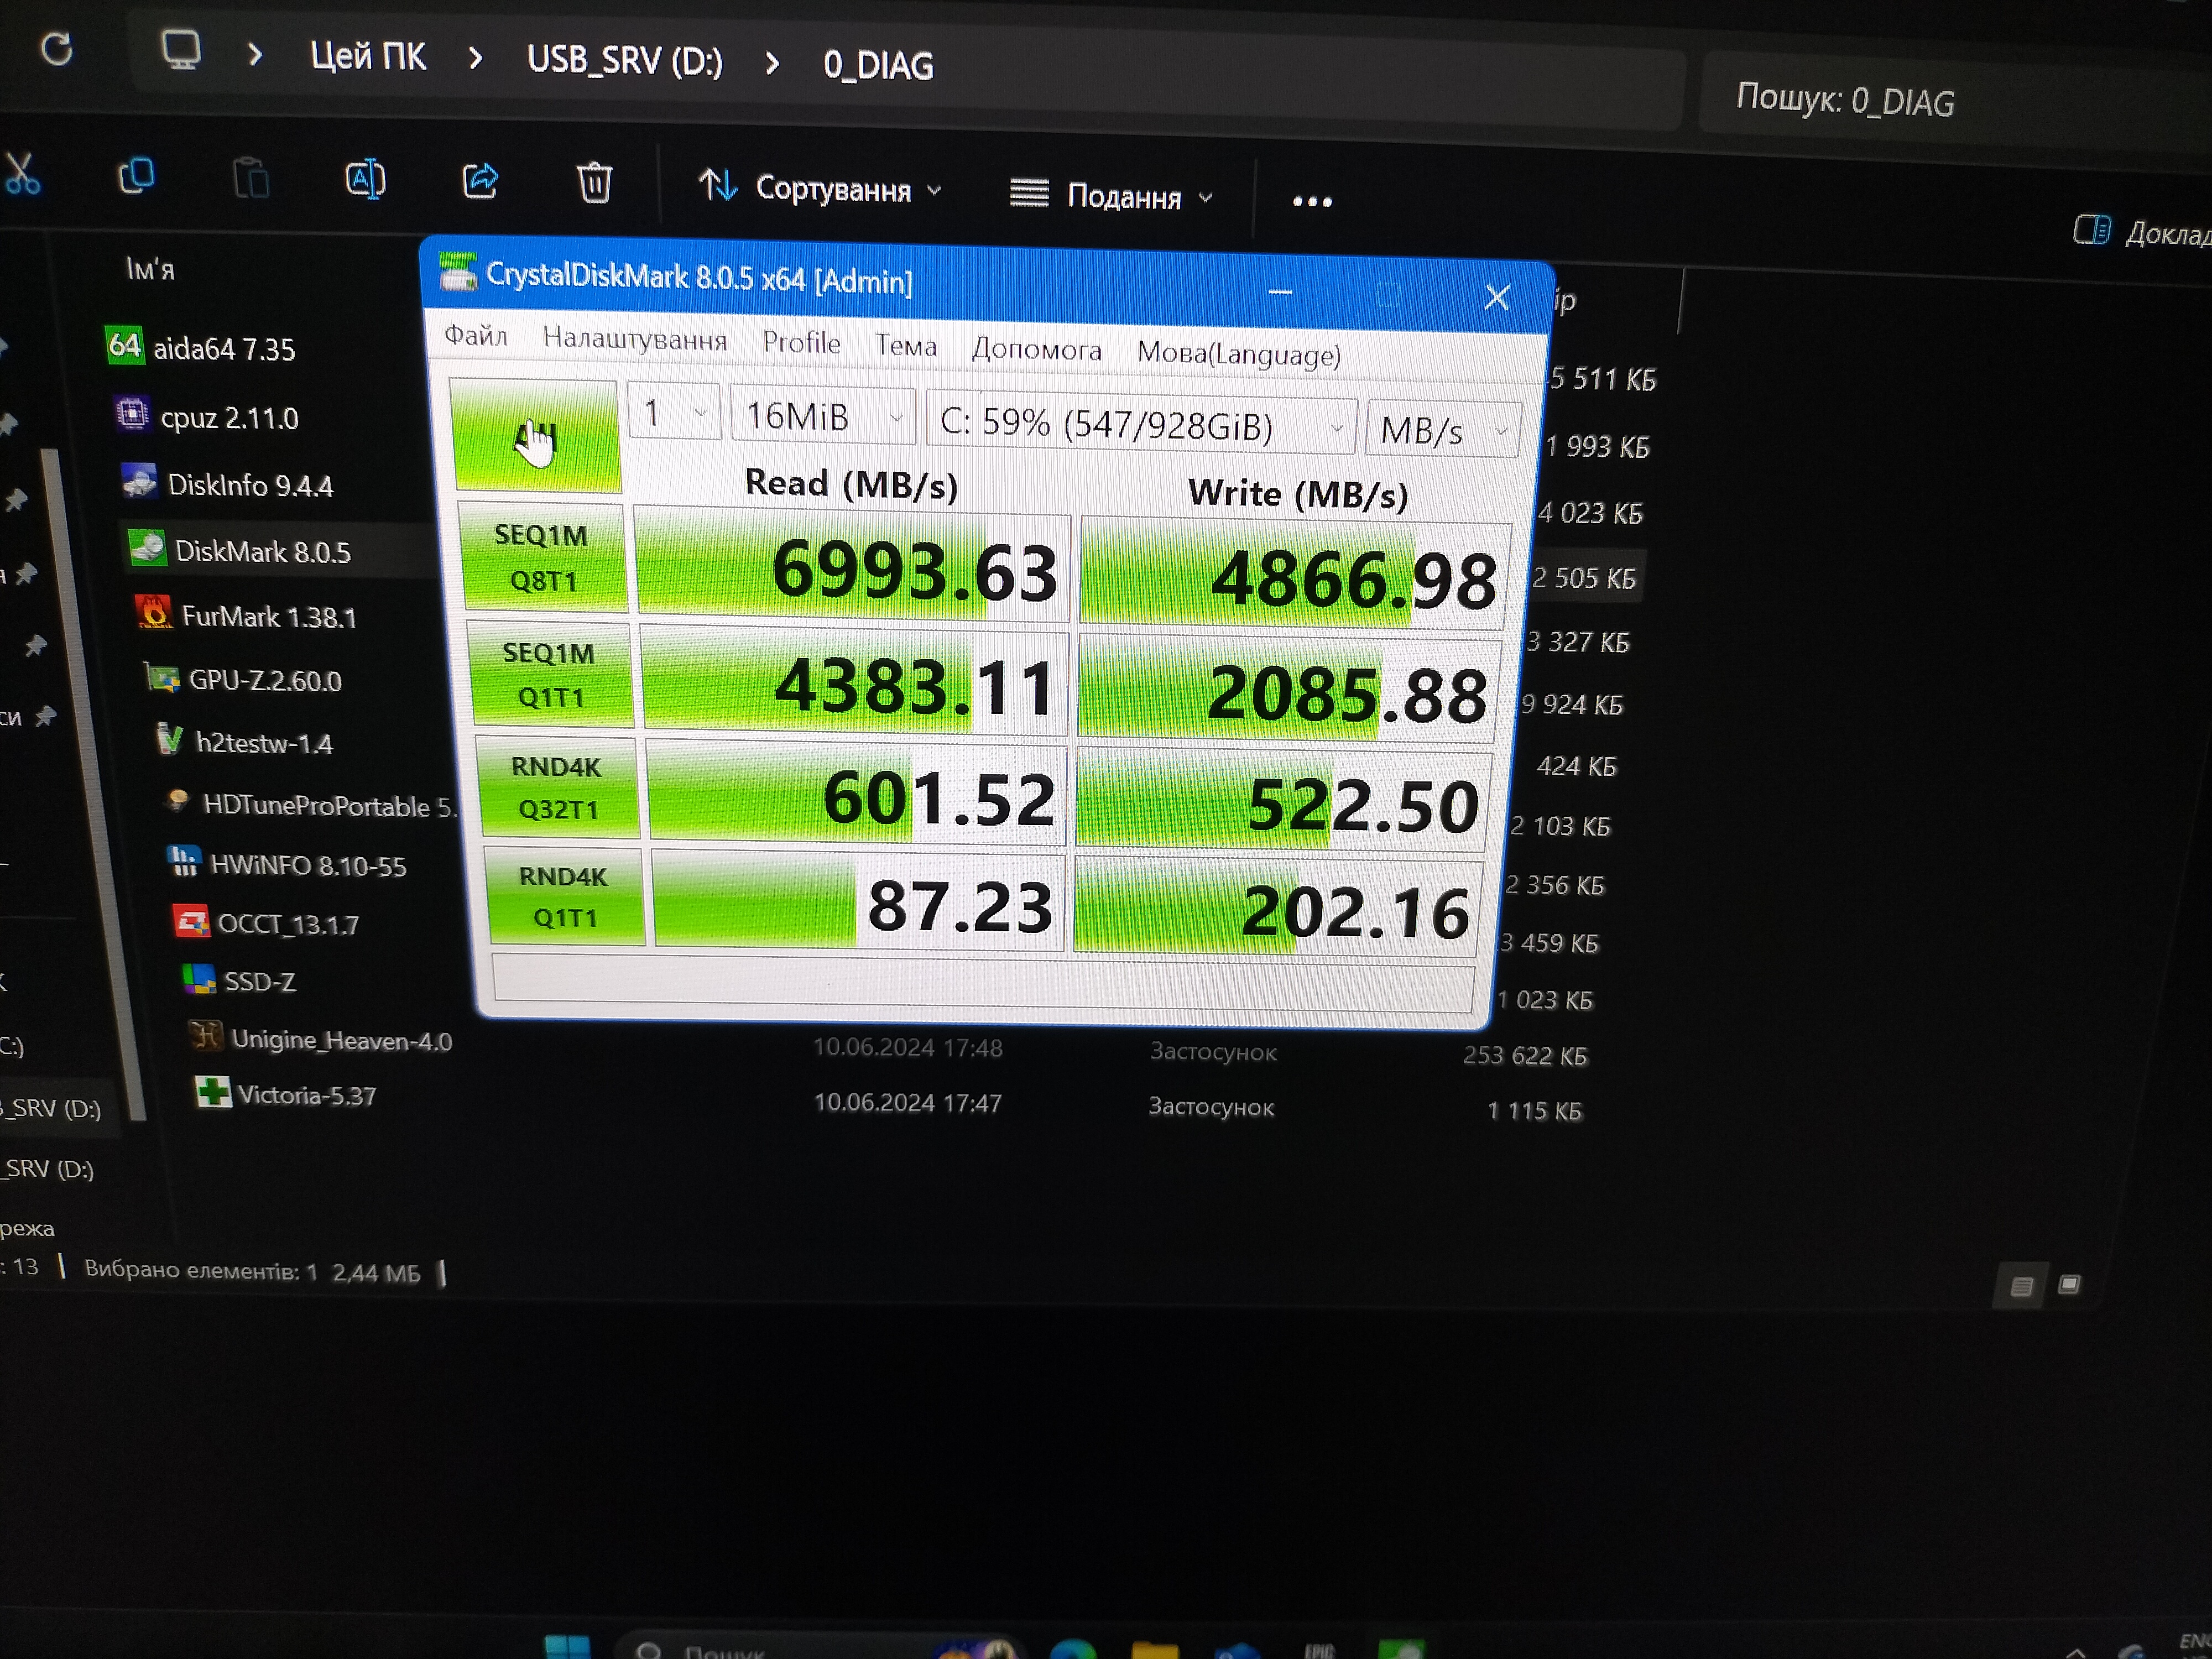Click the Share icon in toolbar
The width and height of the screenshot is (2212, 1659).
tap(480, 181)
